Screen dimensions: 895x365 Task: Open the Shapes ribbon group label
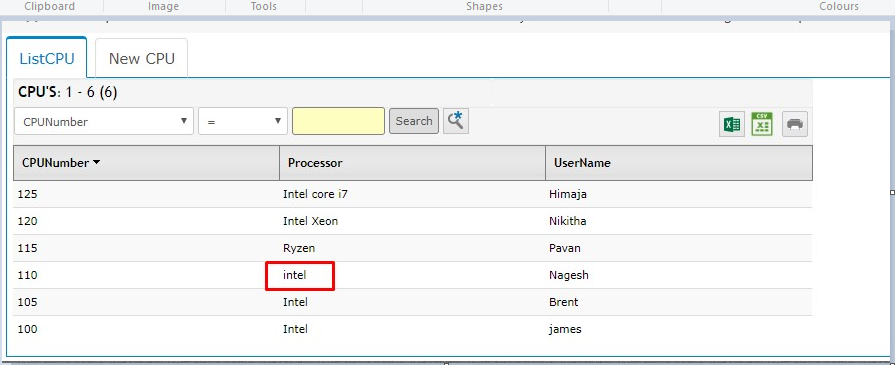pyautogui.click(x=484, y=6)
